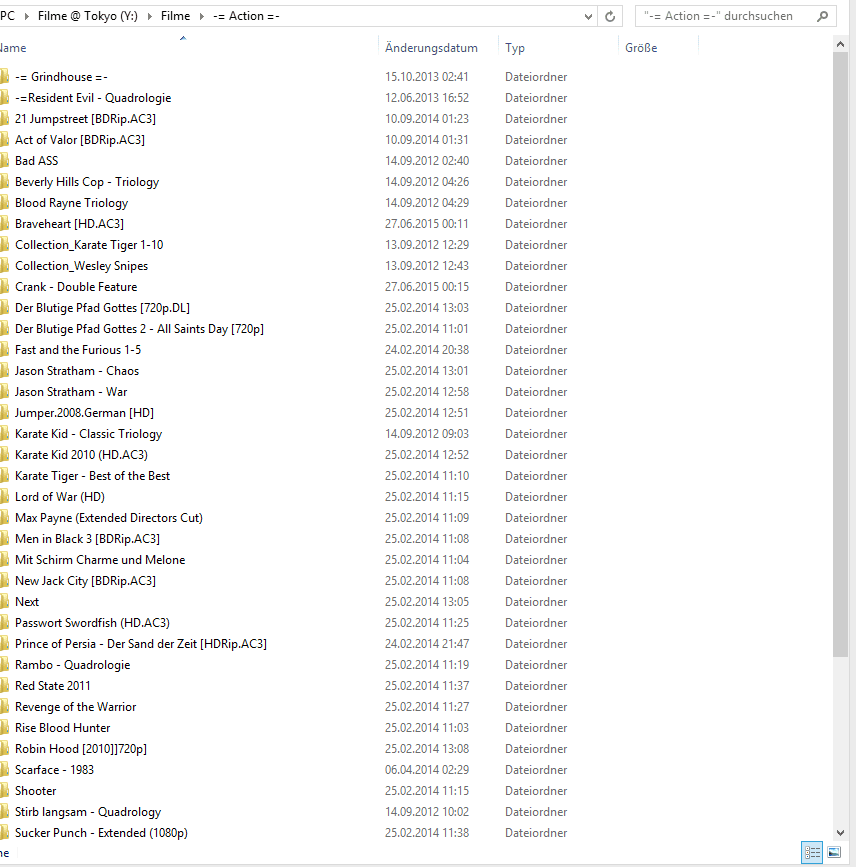The image size is (856, 867).
Task: Select Beverly Hills Cop - Triology
Action: (x=87, y=182)
